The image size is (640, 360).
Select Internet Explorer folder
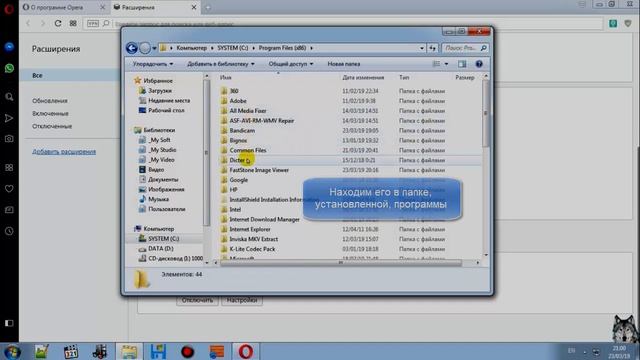(250, 229)
